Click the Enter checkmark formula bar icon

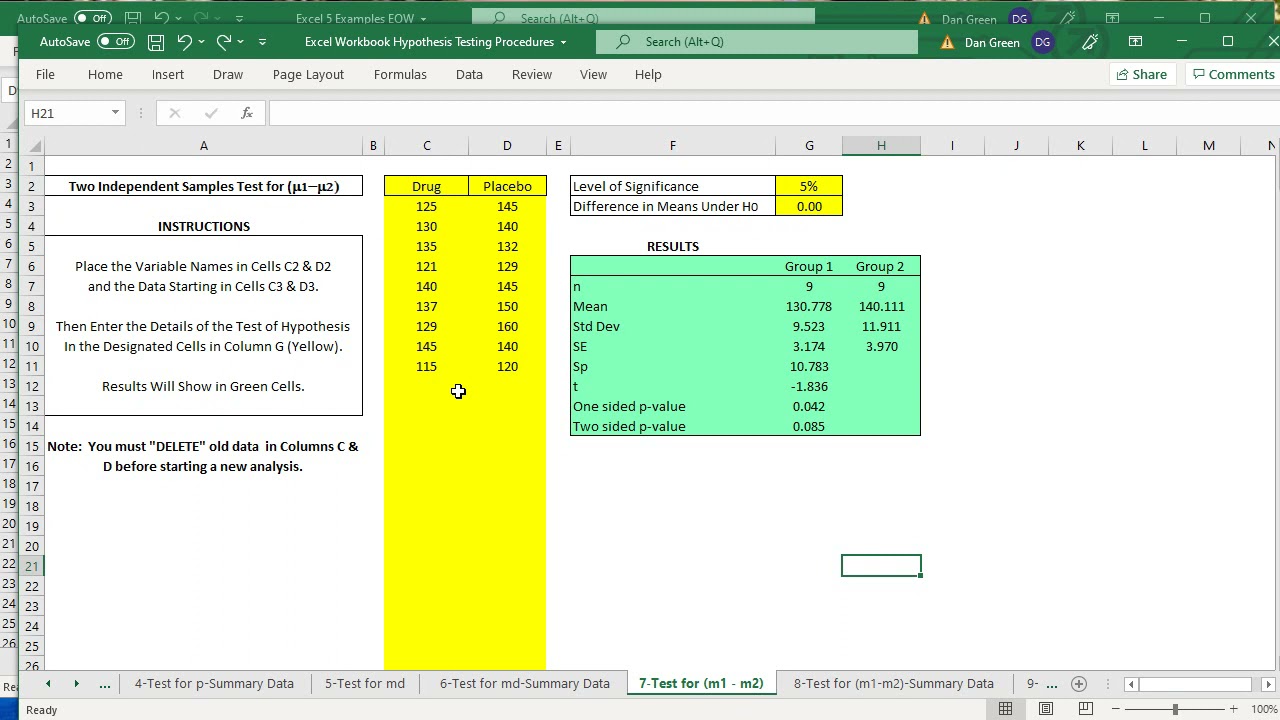210,113
